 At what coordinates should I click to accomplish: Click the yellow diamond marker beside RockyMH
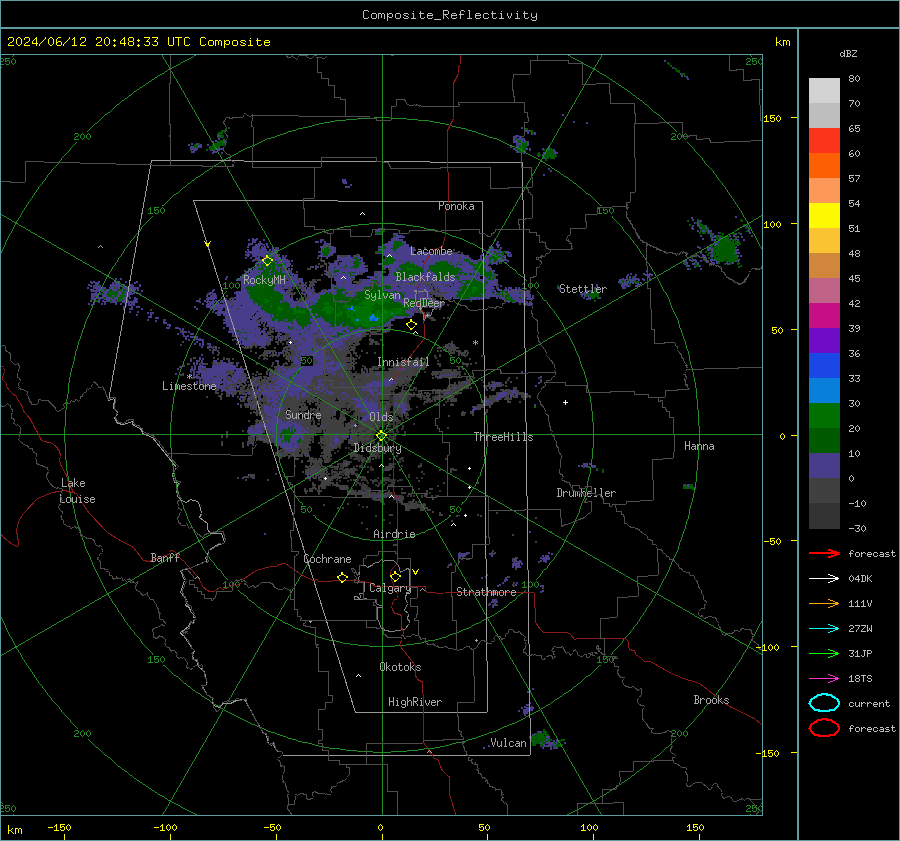coord(267,261)
